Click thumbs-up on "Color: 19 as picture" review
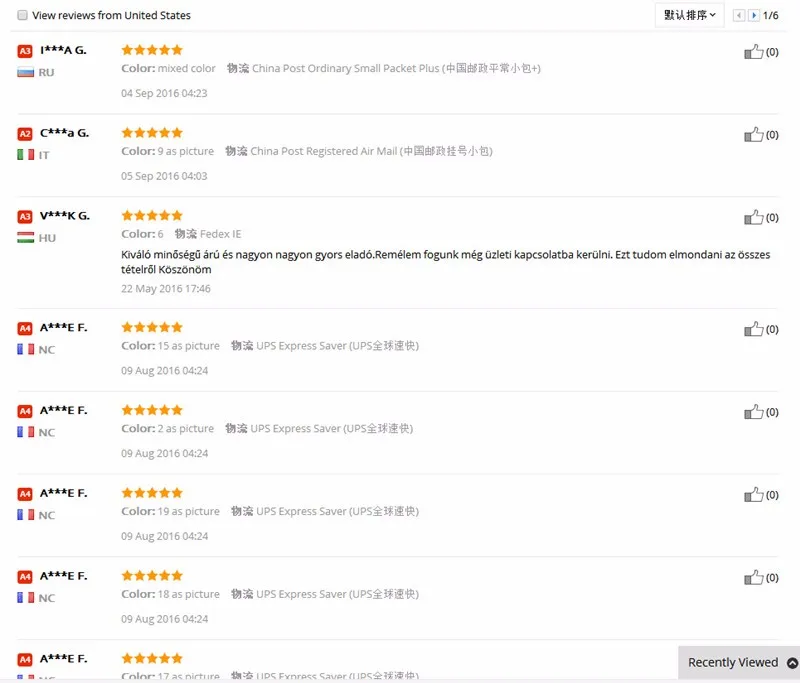This screenshot has width=800, height=683. click(x=753, y=494)
